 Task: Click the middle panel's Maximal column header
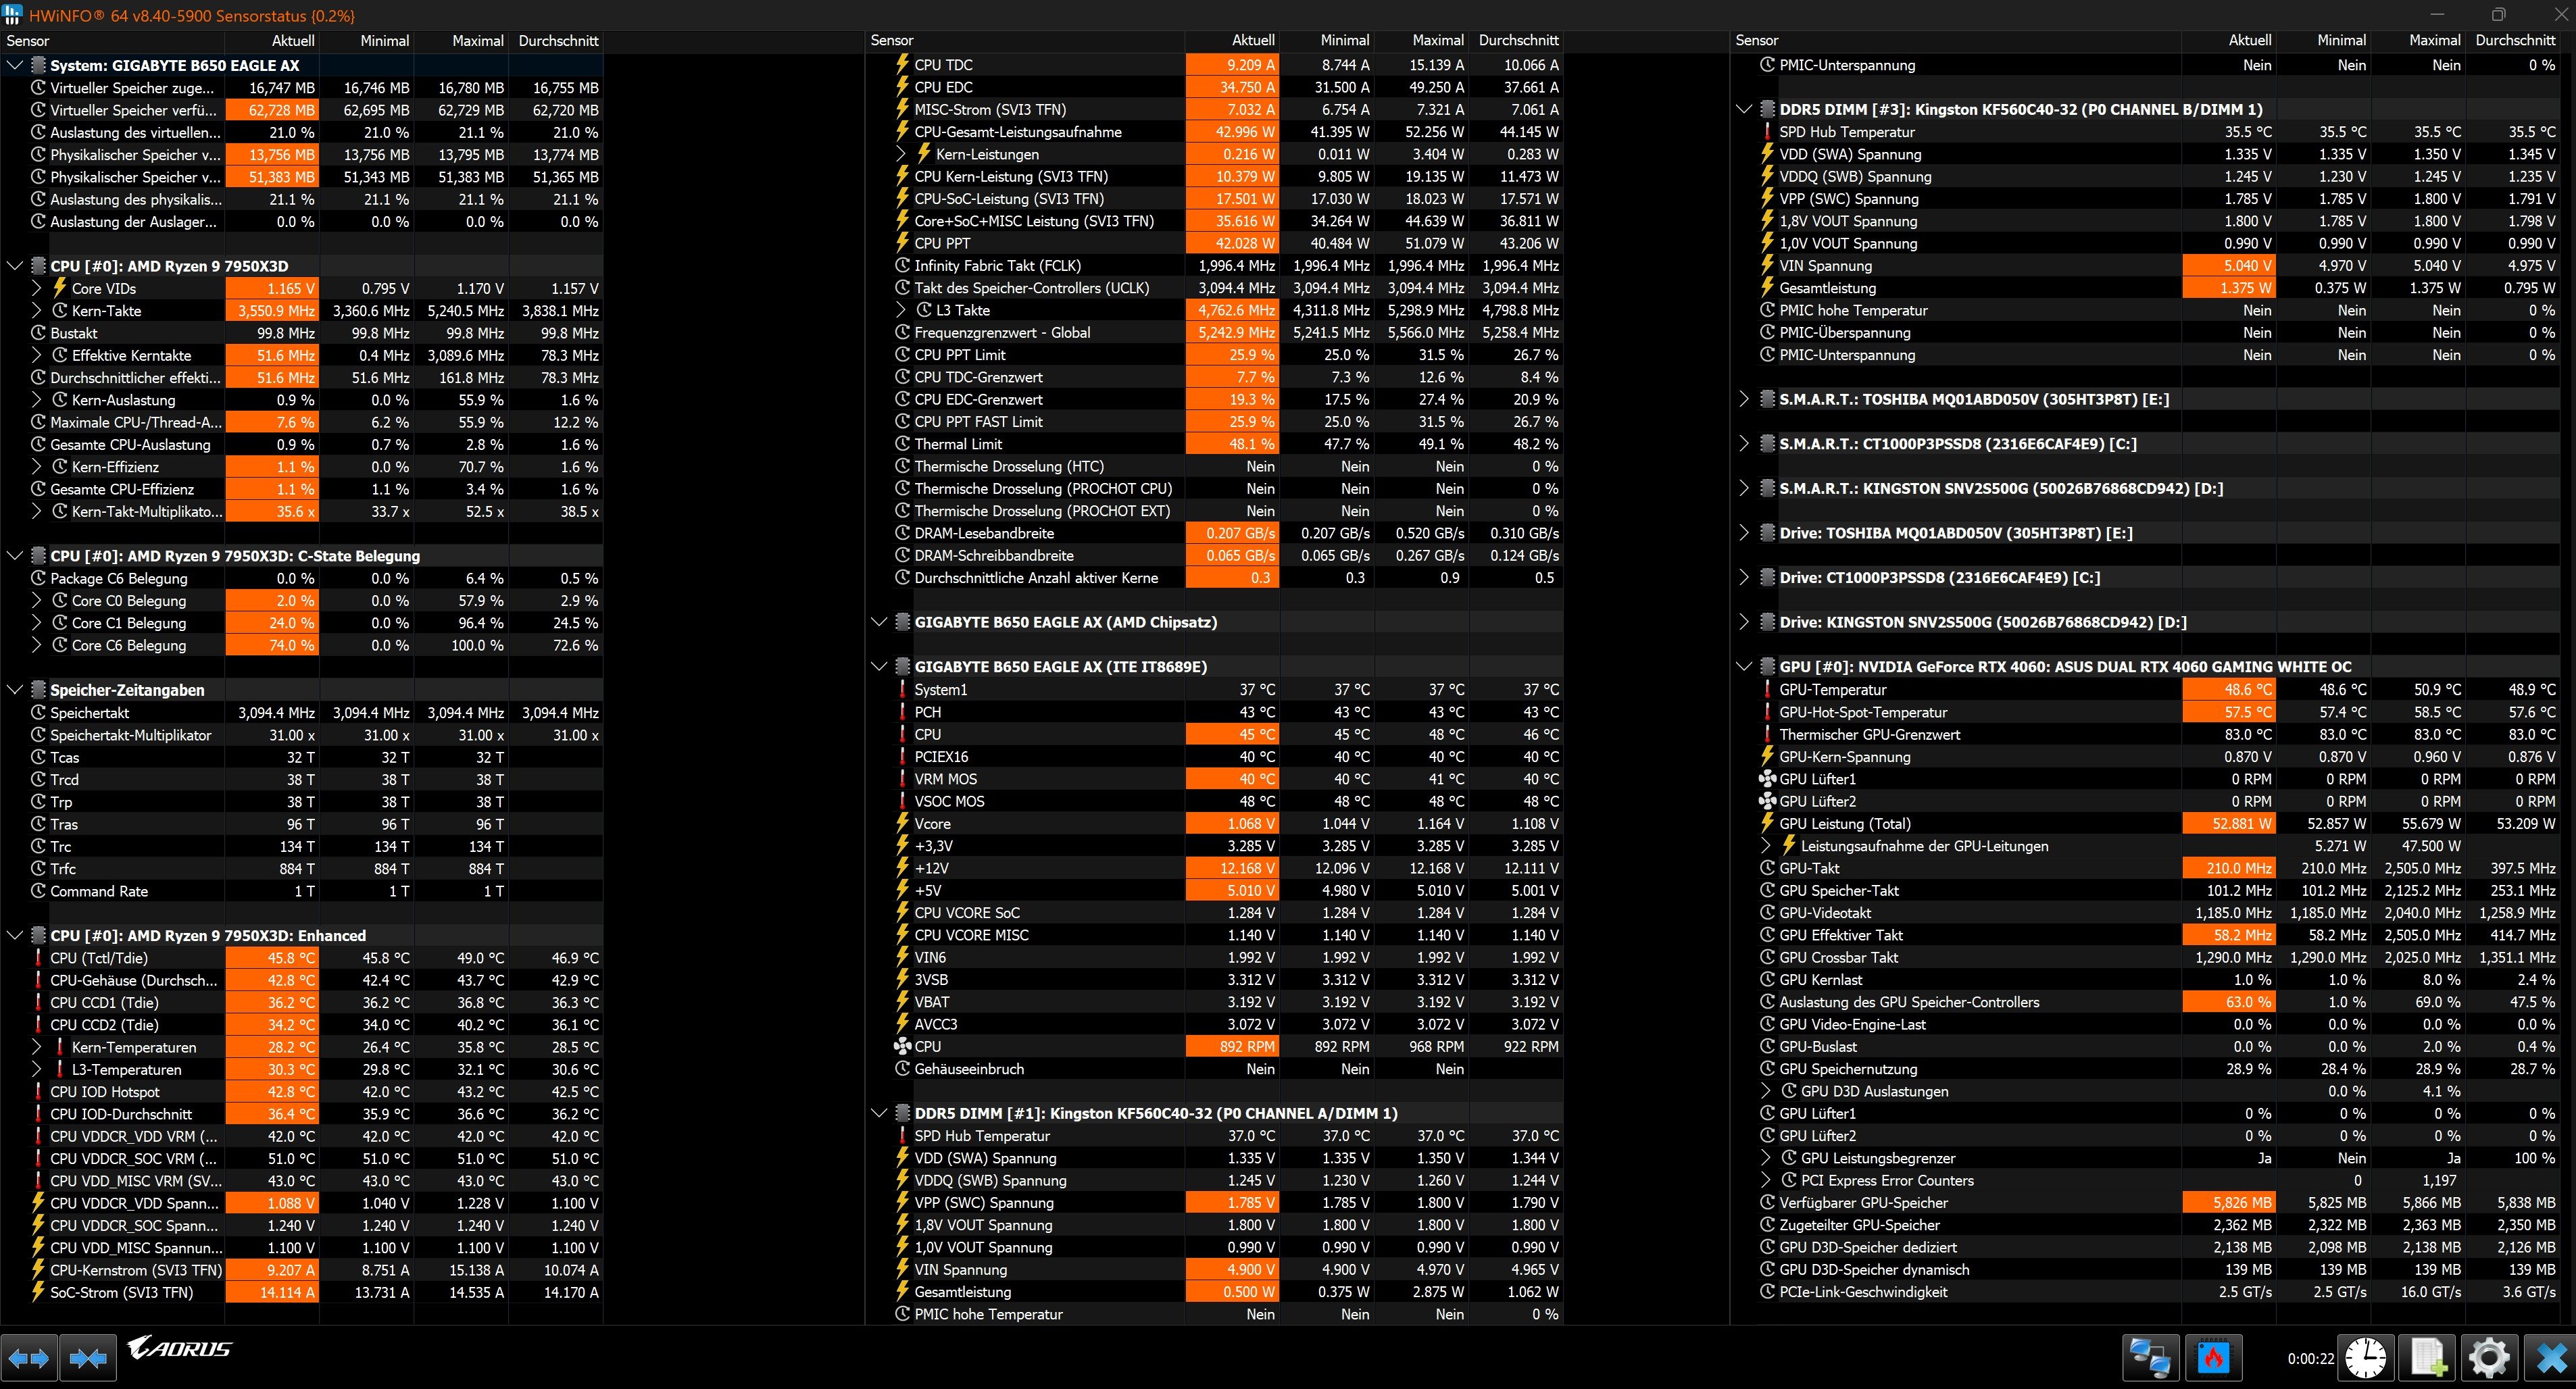pyautogui.click(x=1437, y=41)
